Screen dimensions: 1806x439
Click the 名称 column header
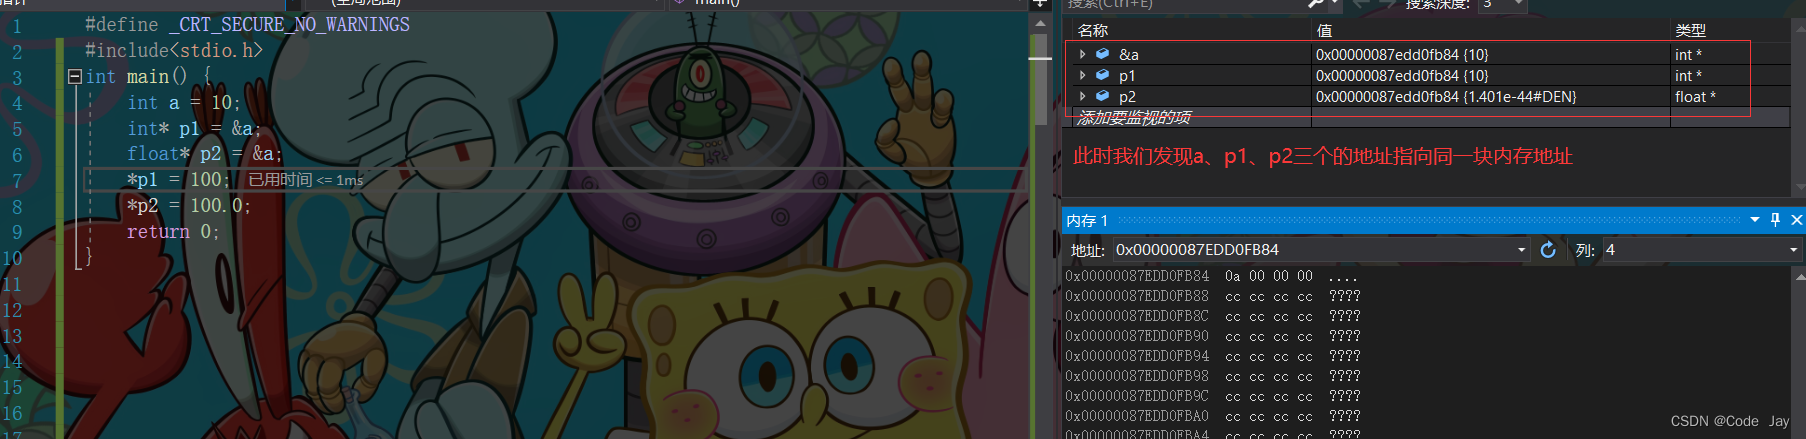point(1190,30)
